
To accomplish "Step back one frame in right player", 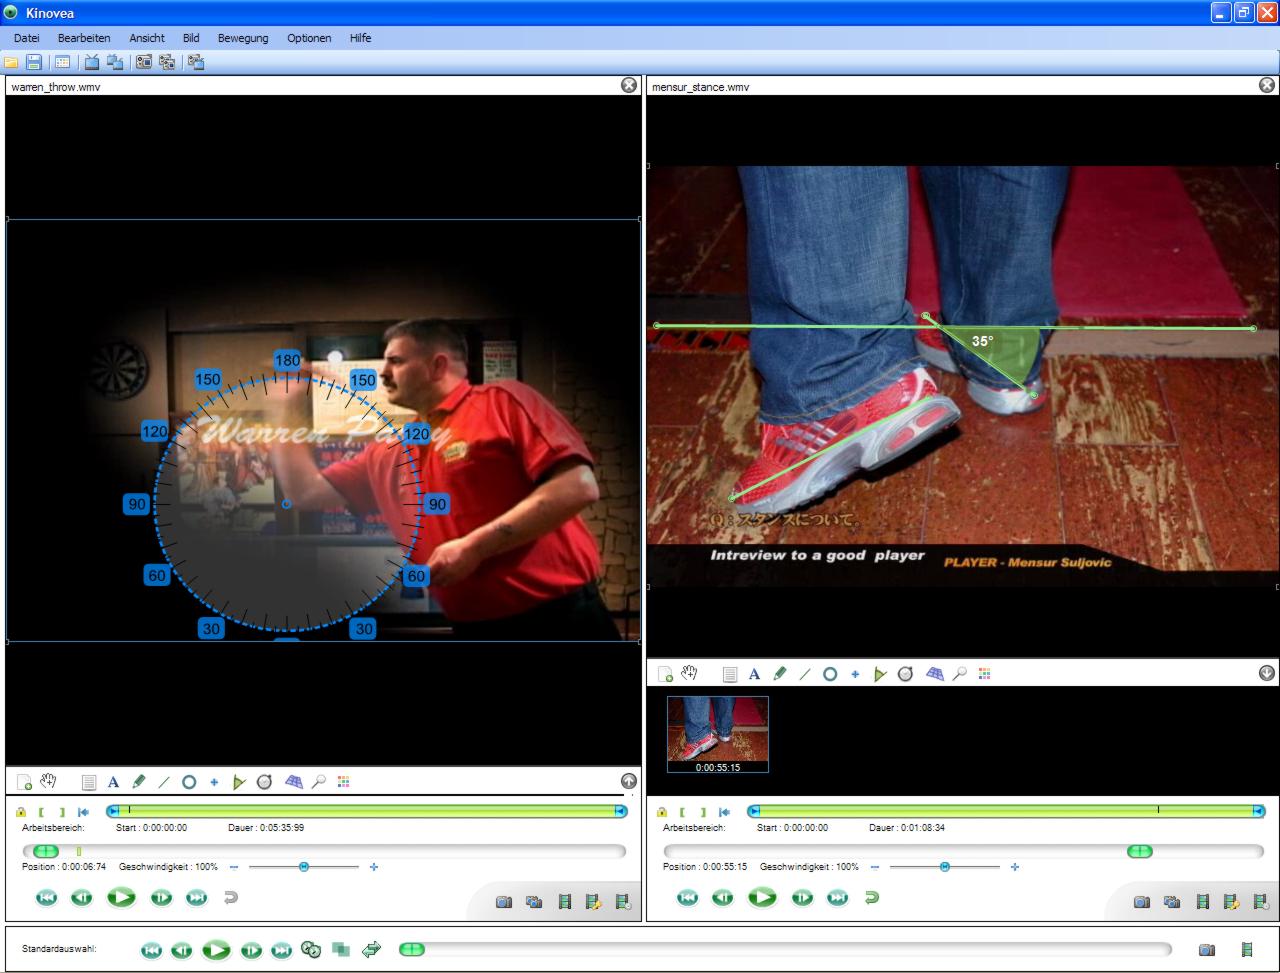I will [722, 898].
